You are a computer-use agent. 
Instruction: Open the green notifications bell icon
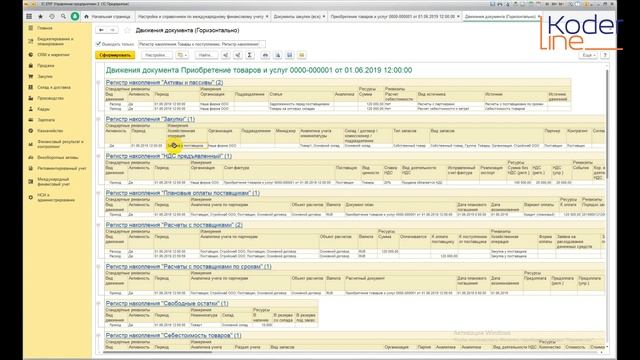(x=75, y=16)
